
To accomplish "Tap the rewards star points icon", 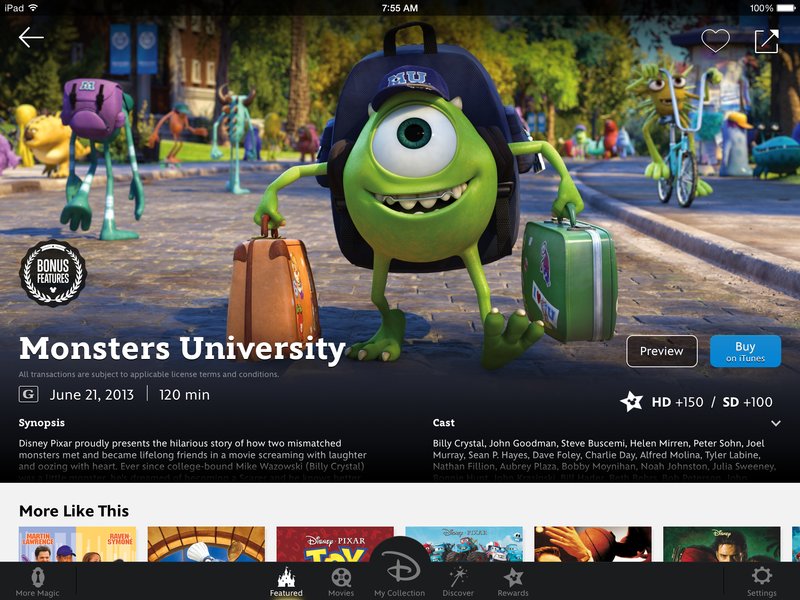I will coord(632,402).
